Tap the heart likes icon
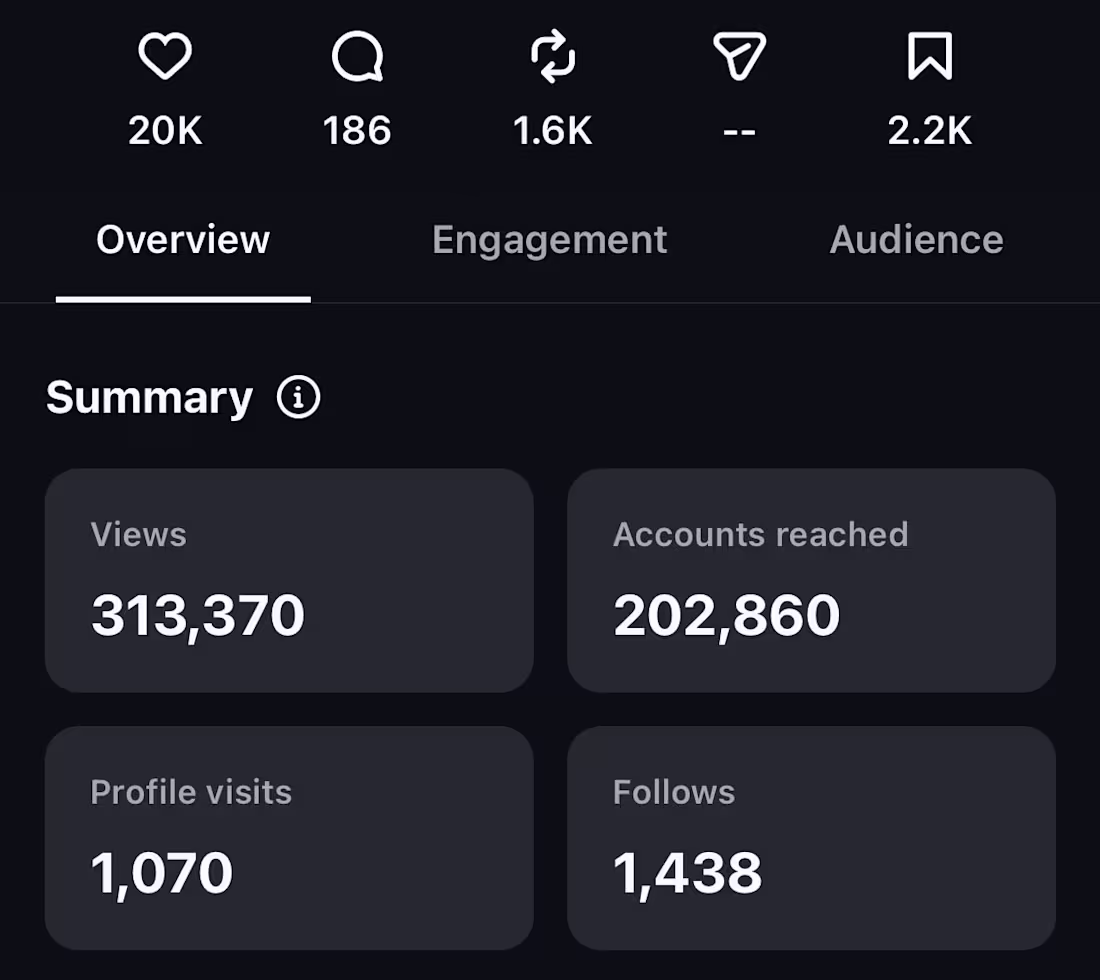Image resolution: width=1100 pixels, height=980 pixels. coord(165,55)
